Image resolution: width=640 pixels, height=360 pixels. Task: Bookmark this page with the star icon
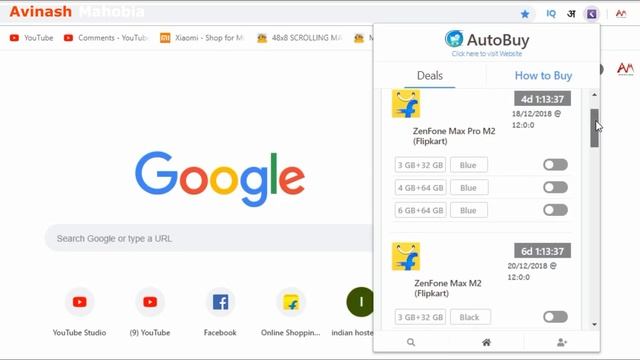525,14
